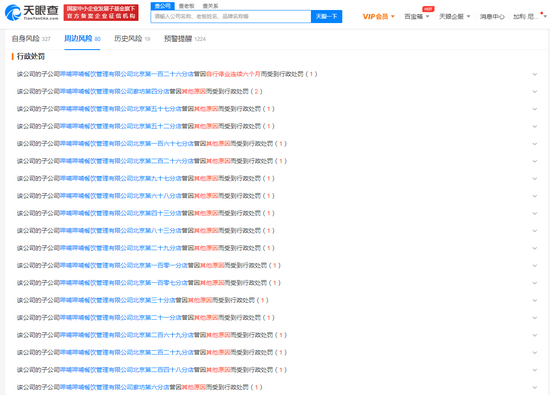Click the red 官方备案企业征信机构 banner
This screenshot has height=395, width=550.
tap(101, 13)
